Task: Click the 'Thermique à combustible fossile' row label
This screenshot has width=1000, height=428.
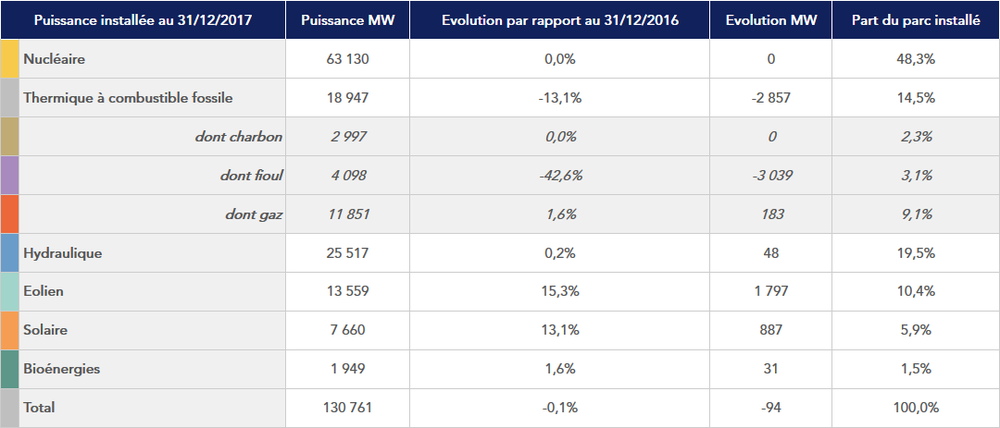Action: click(x=127, y=98)
